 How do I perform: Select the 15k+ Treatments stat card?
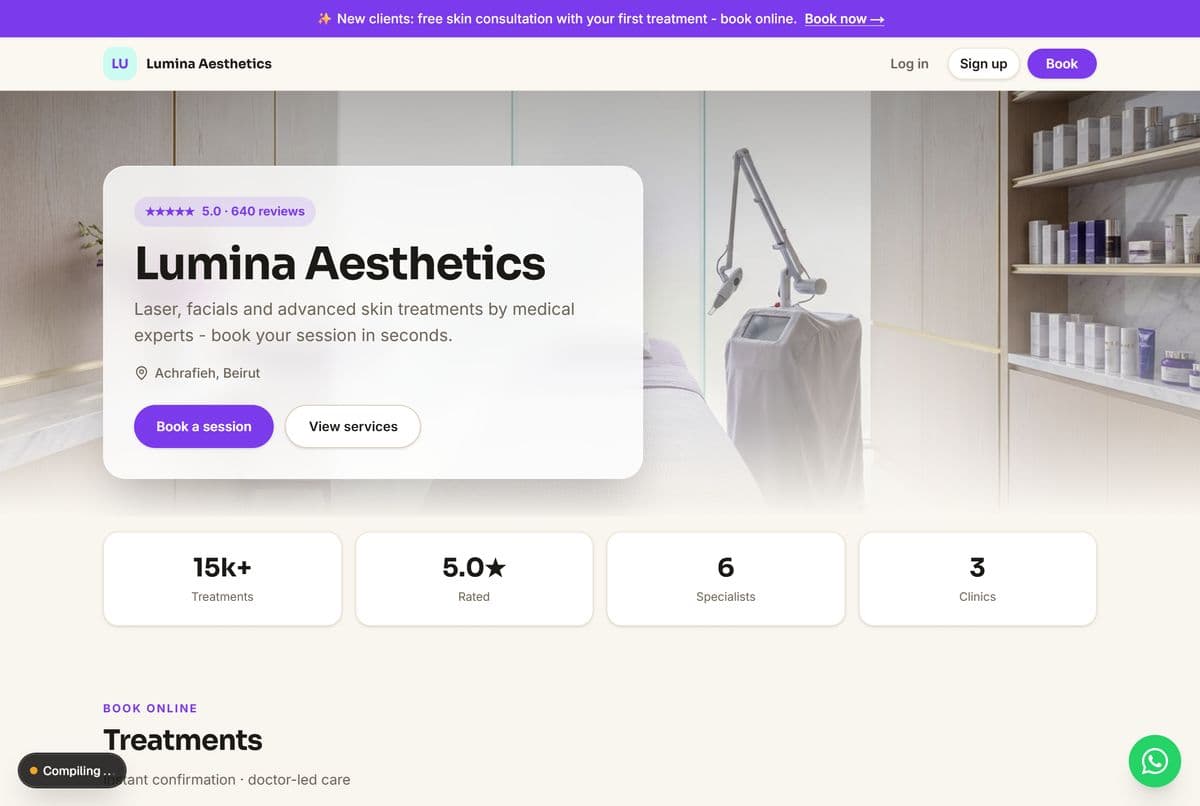point(222,579)
